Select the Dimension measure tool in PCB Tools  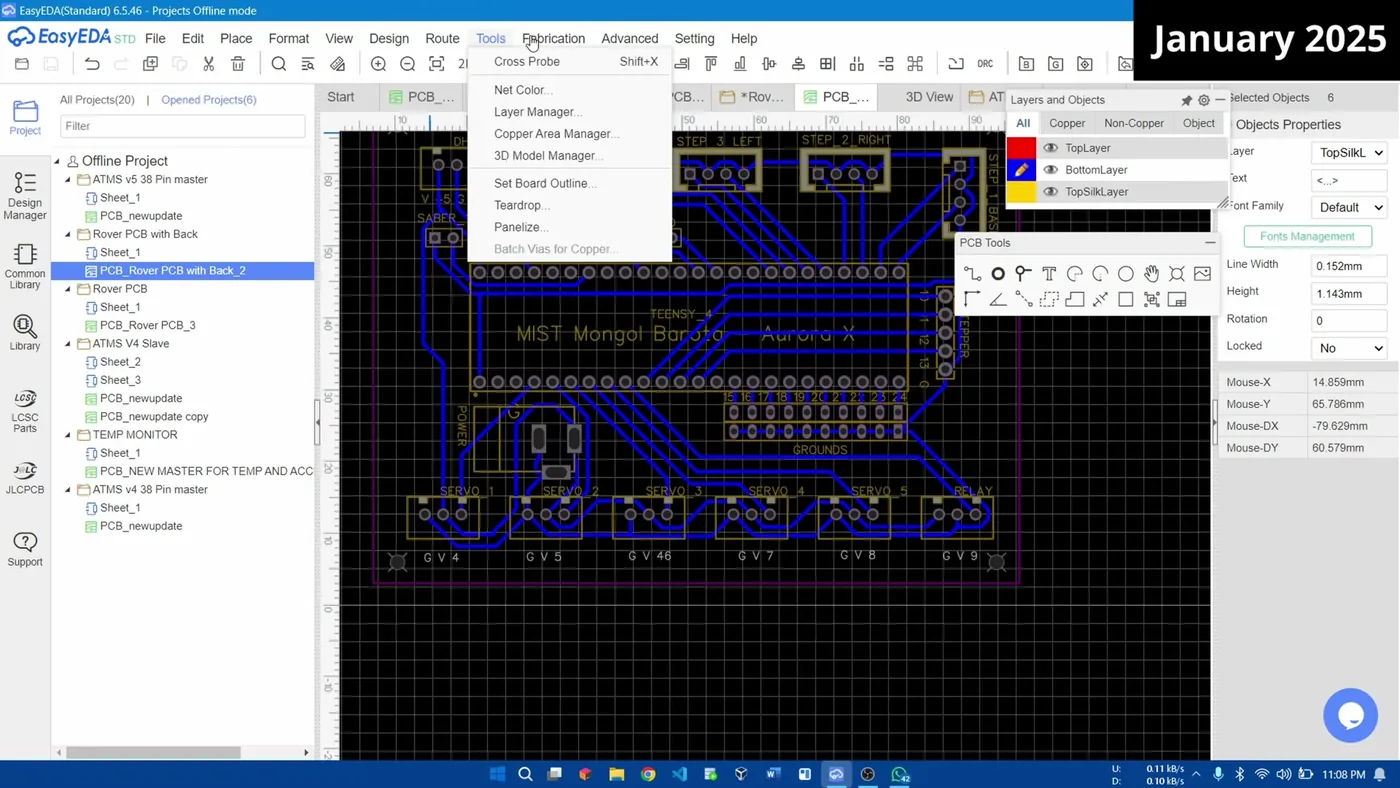1100,299
